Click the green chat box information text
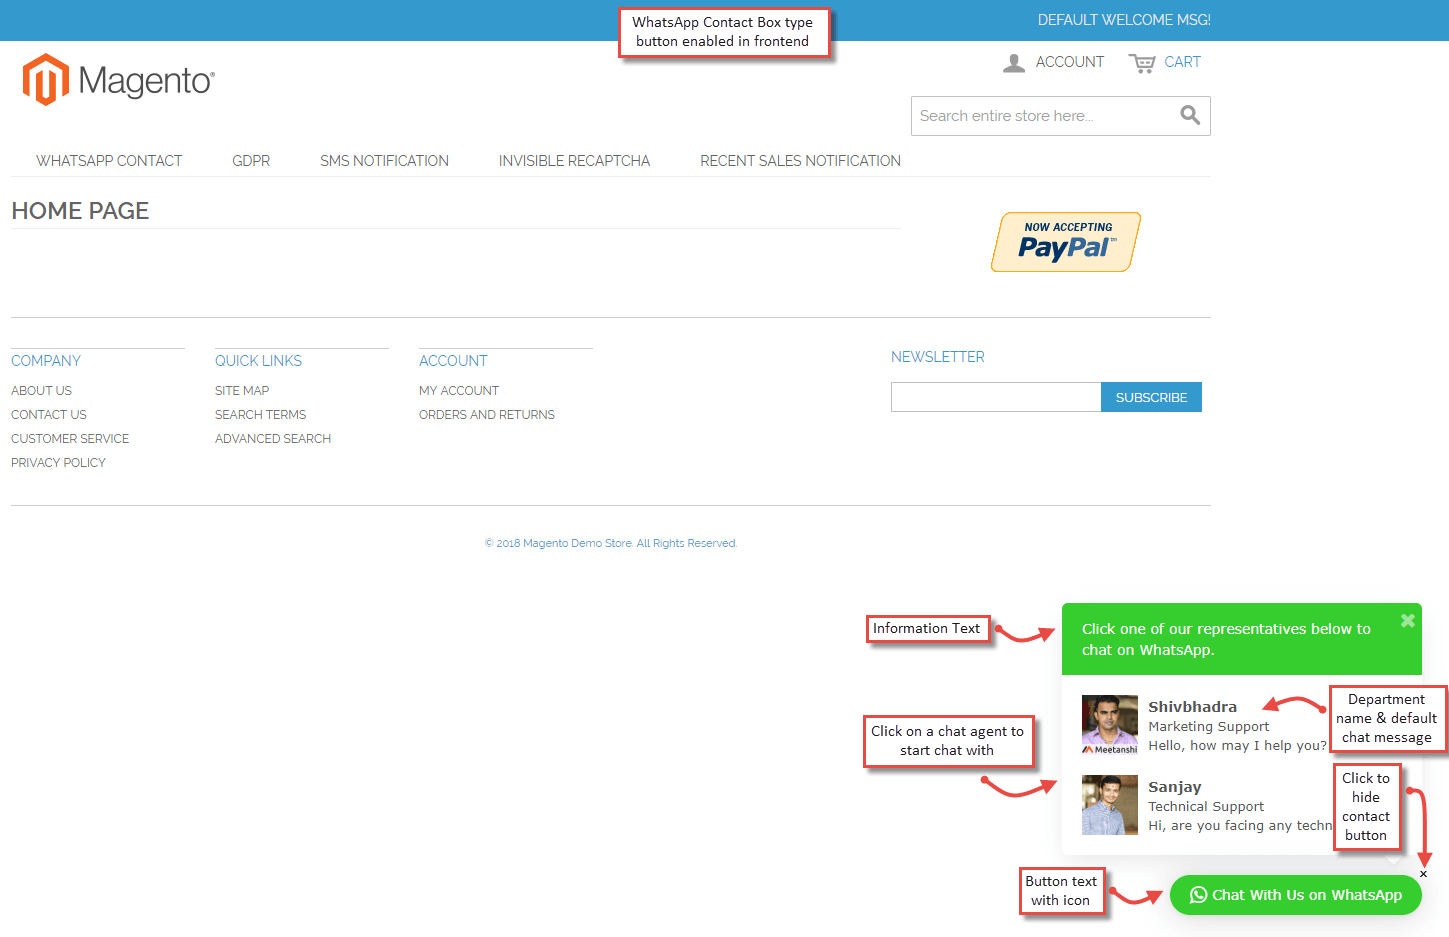 pyautogui.click(x=1226, y=639)
